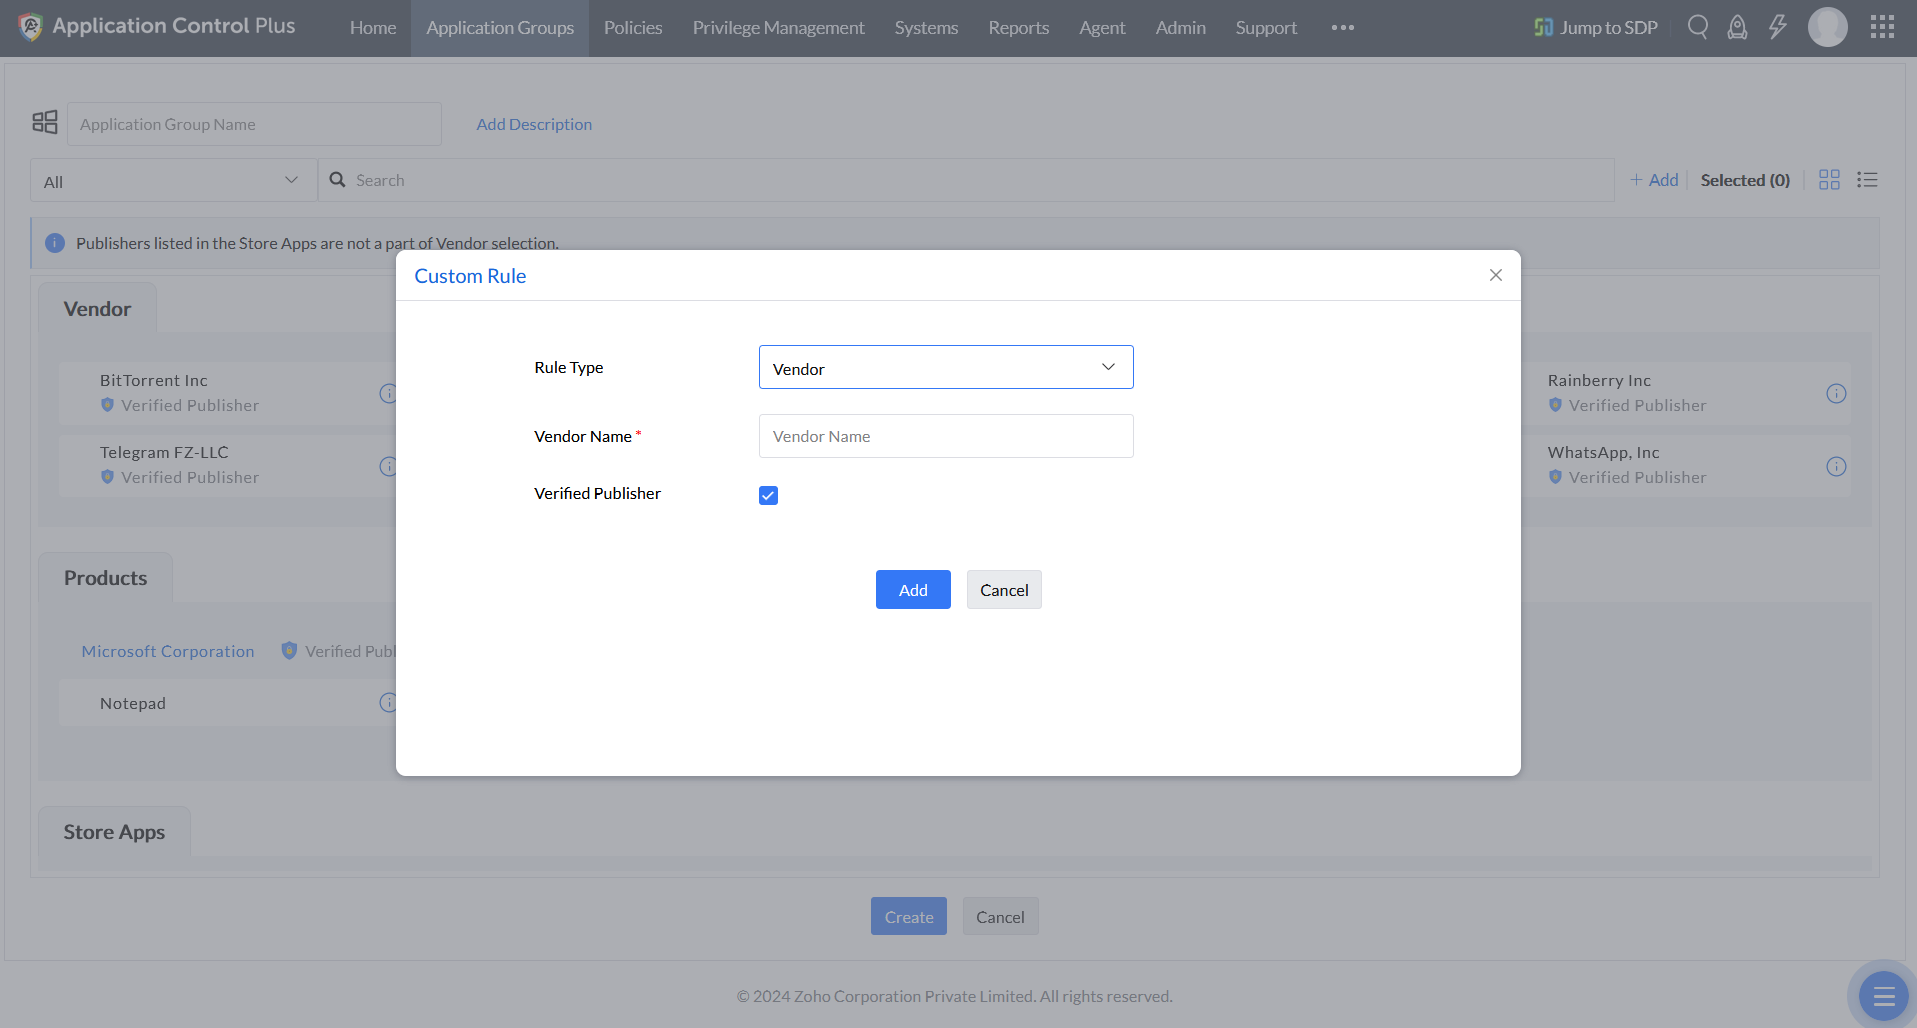Uncheck the Verified Publisher checkbox
1917x1028 pixels.
tap(768, 495)
